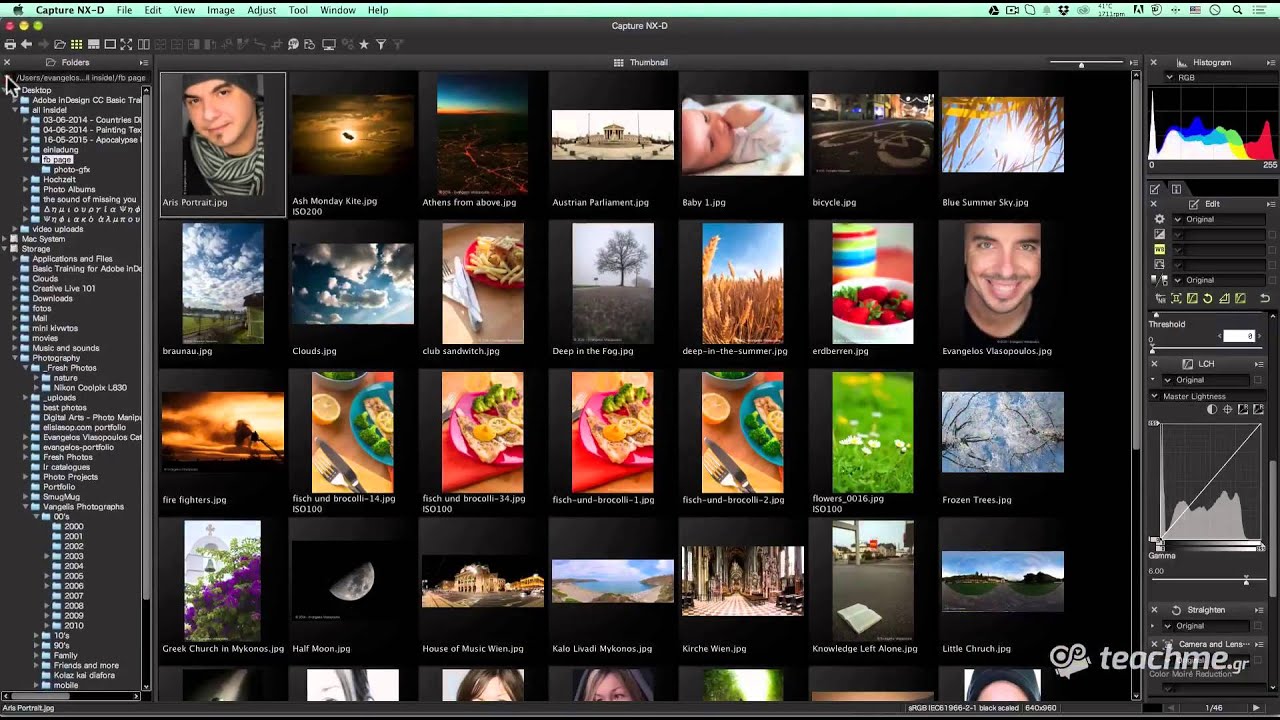Expand the Mac System tree node
1280x720 pixels.
[x=6, y=239]
